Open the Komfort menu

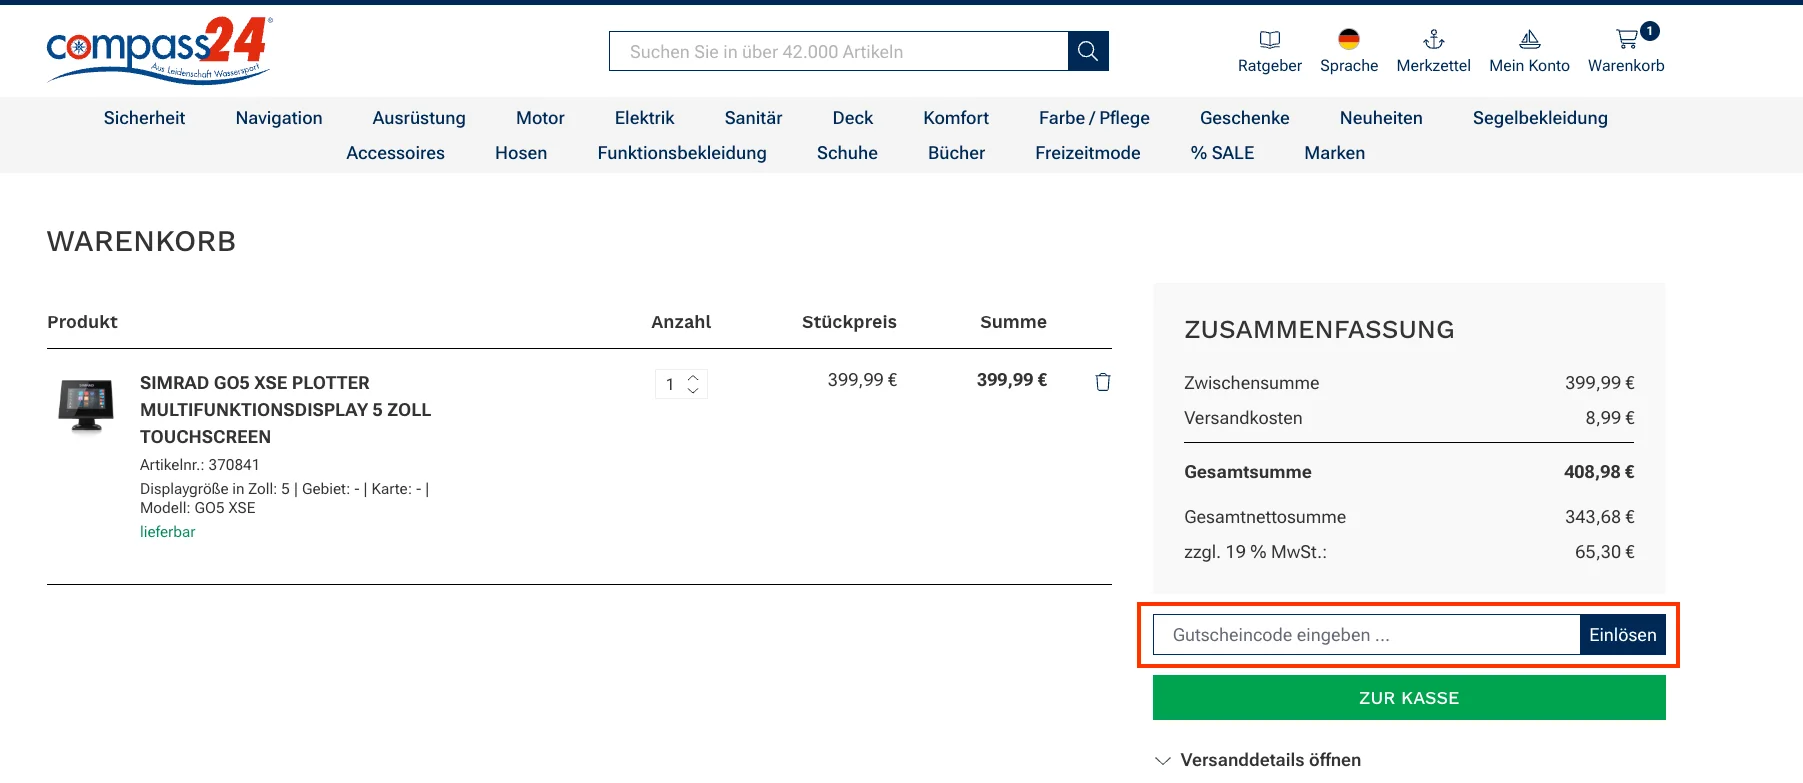pyautogui.click(x=956, y=118)
